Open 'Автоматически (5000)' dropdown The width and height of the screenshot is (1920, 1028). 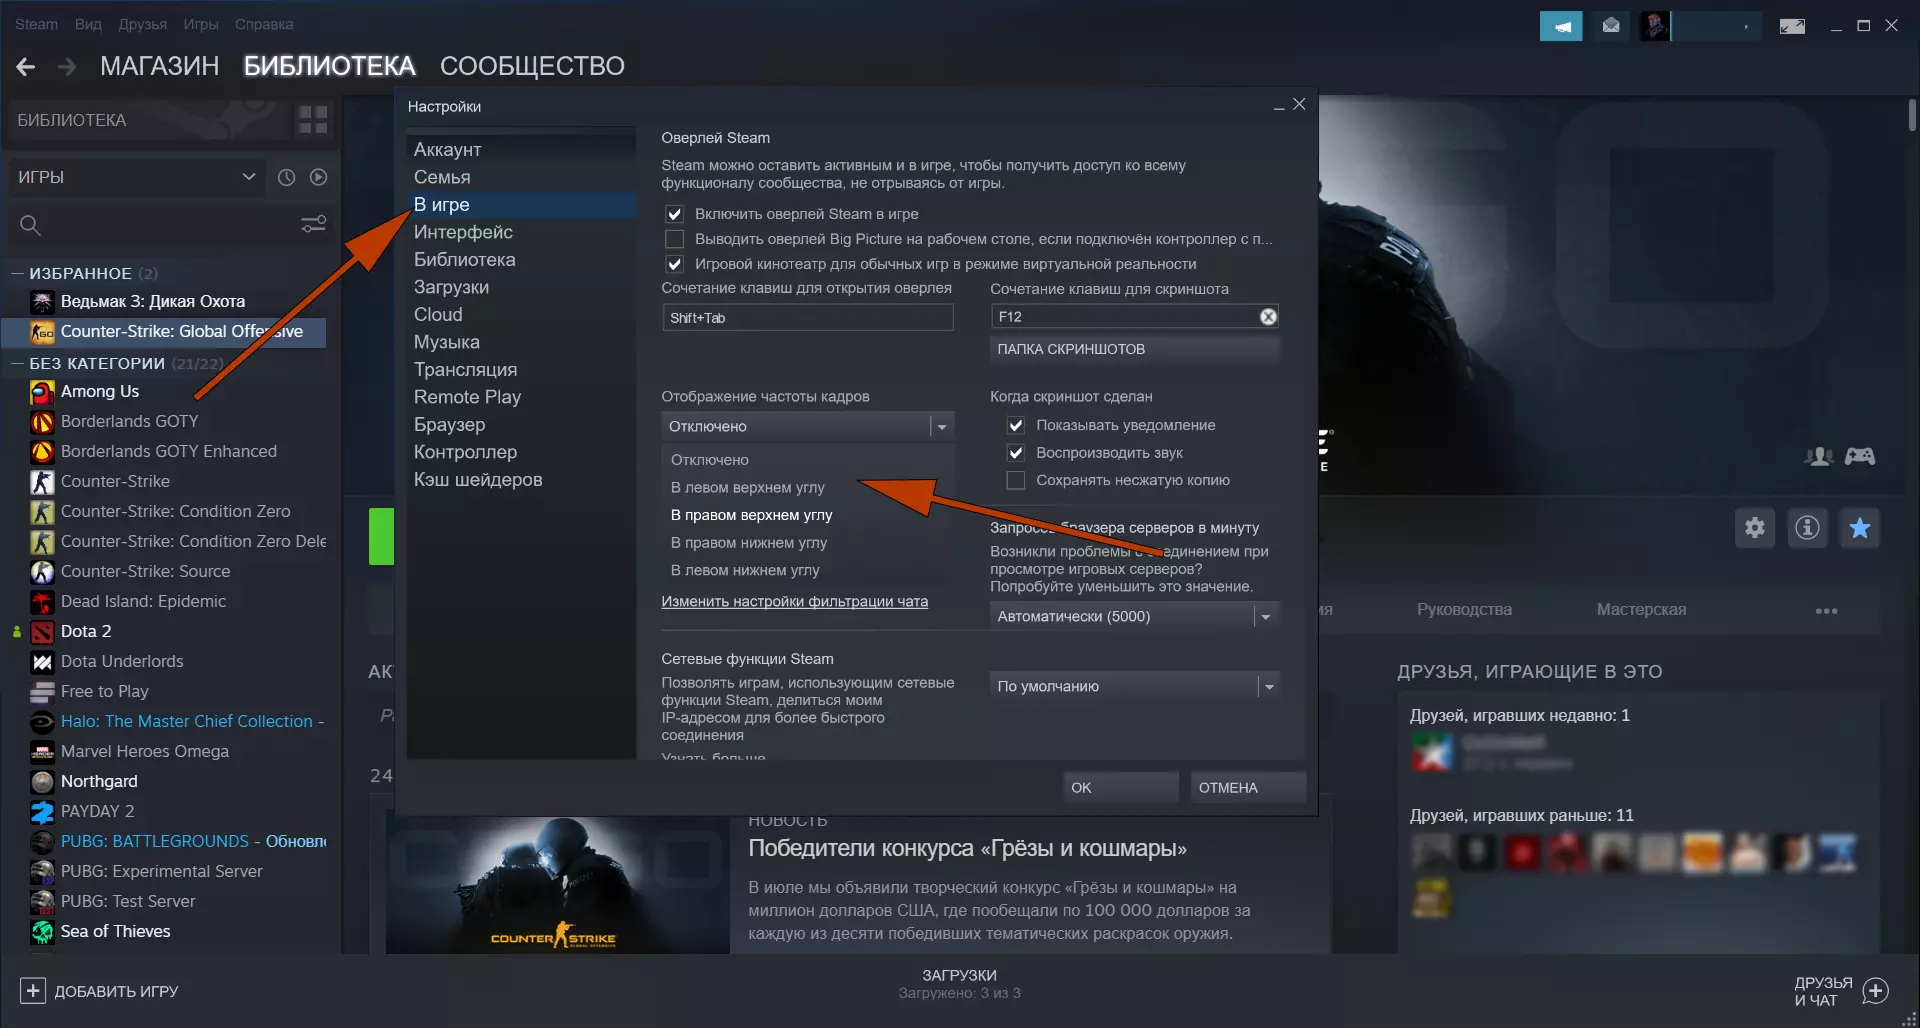tap(1134, 616)
